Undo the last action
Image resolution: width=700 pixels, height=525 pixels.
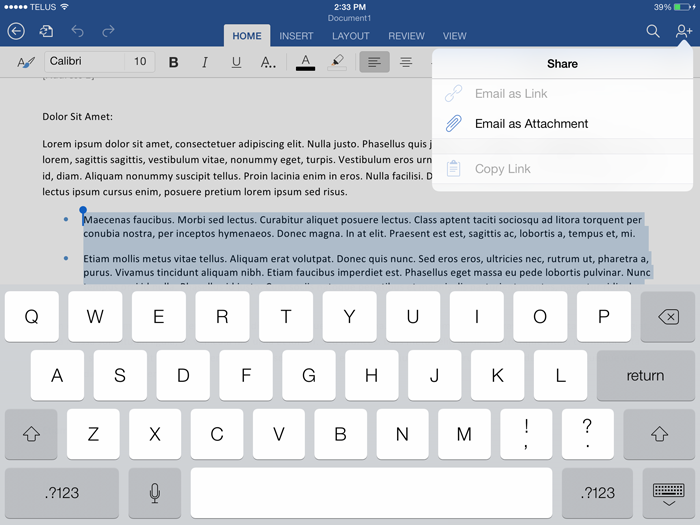click(x=77, y=31)
